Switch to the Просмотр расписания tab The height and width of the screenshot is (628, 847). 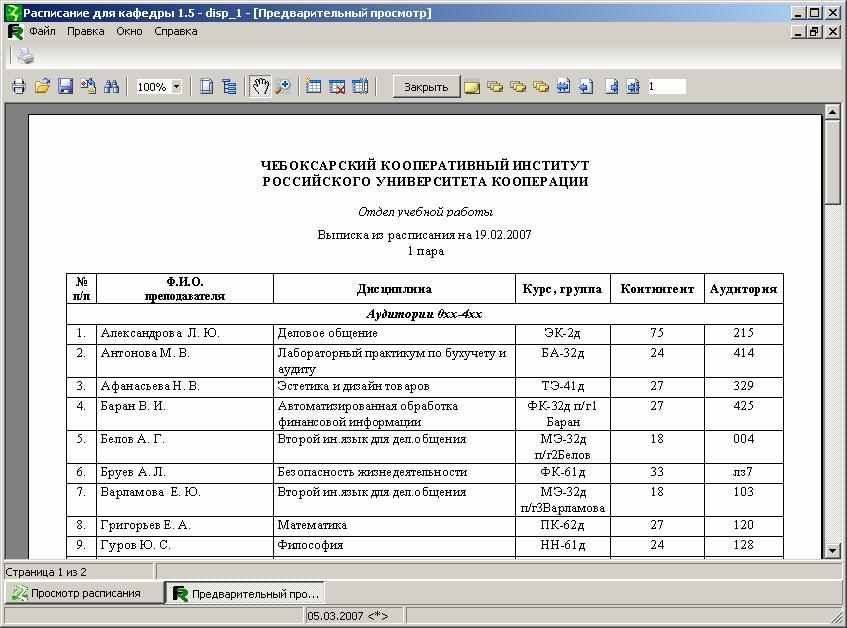[x=84, y=593]
